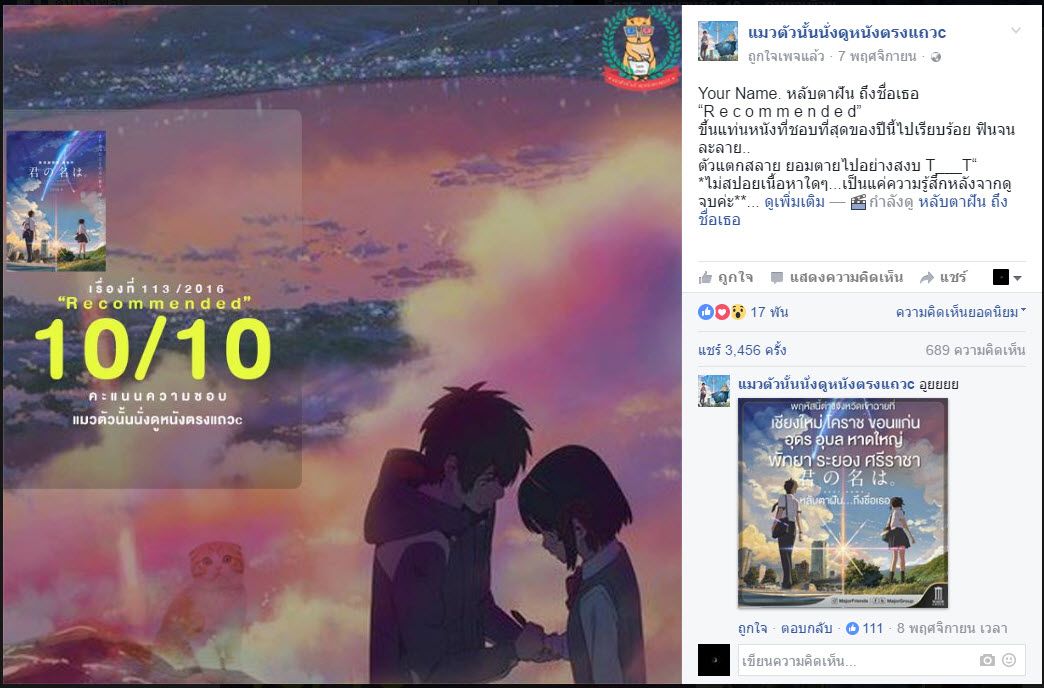Open the แมวตัวนั้นนั่งดูหนังตรงแถวc page name at top
The image size is (1044, 688).
click(x=847, y=33)
